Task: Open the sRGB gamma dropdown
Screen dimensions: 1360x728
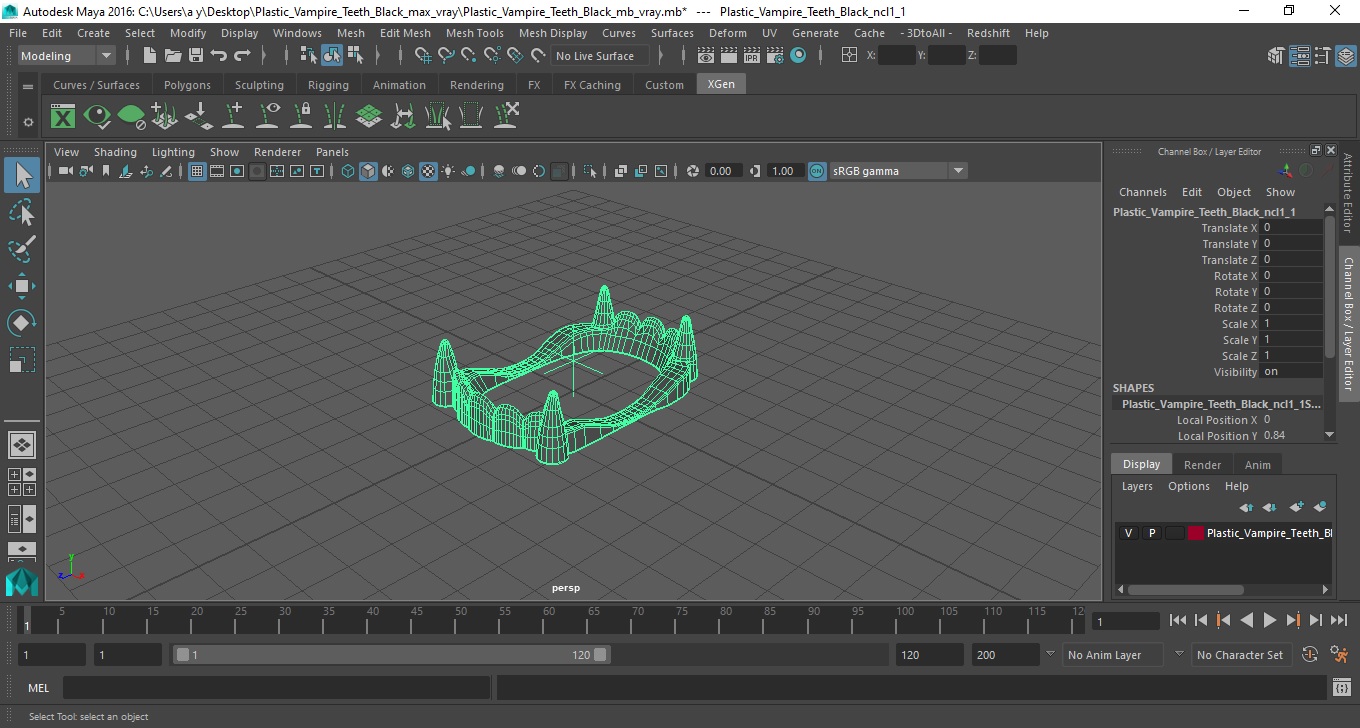Action: click(x=898, y=171)
